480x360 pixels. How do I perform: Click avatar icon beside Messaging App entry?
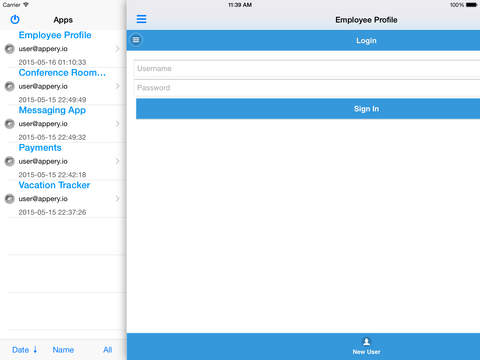pos(10,124)
